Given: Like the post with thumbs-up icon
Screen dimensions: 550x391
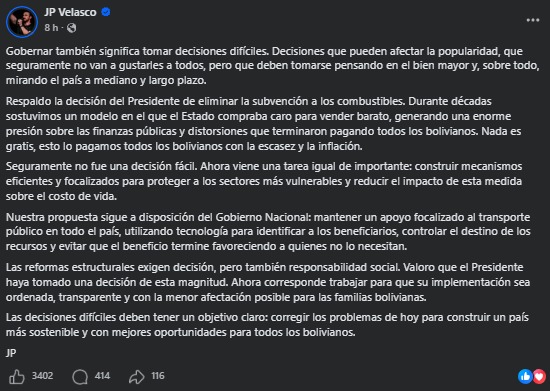Looking at the screenshot, I should pos(16,377).
